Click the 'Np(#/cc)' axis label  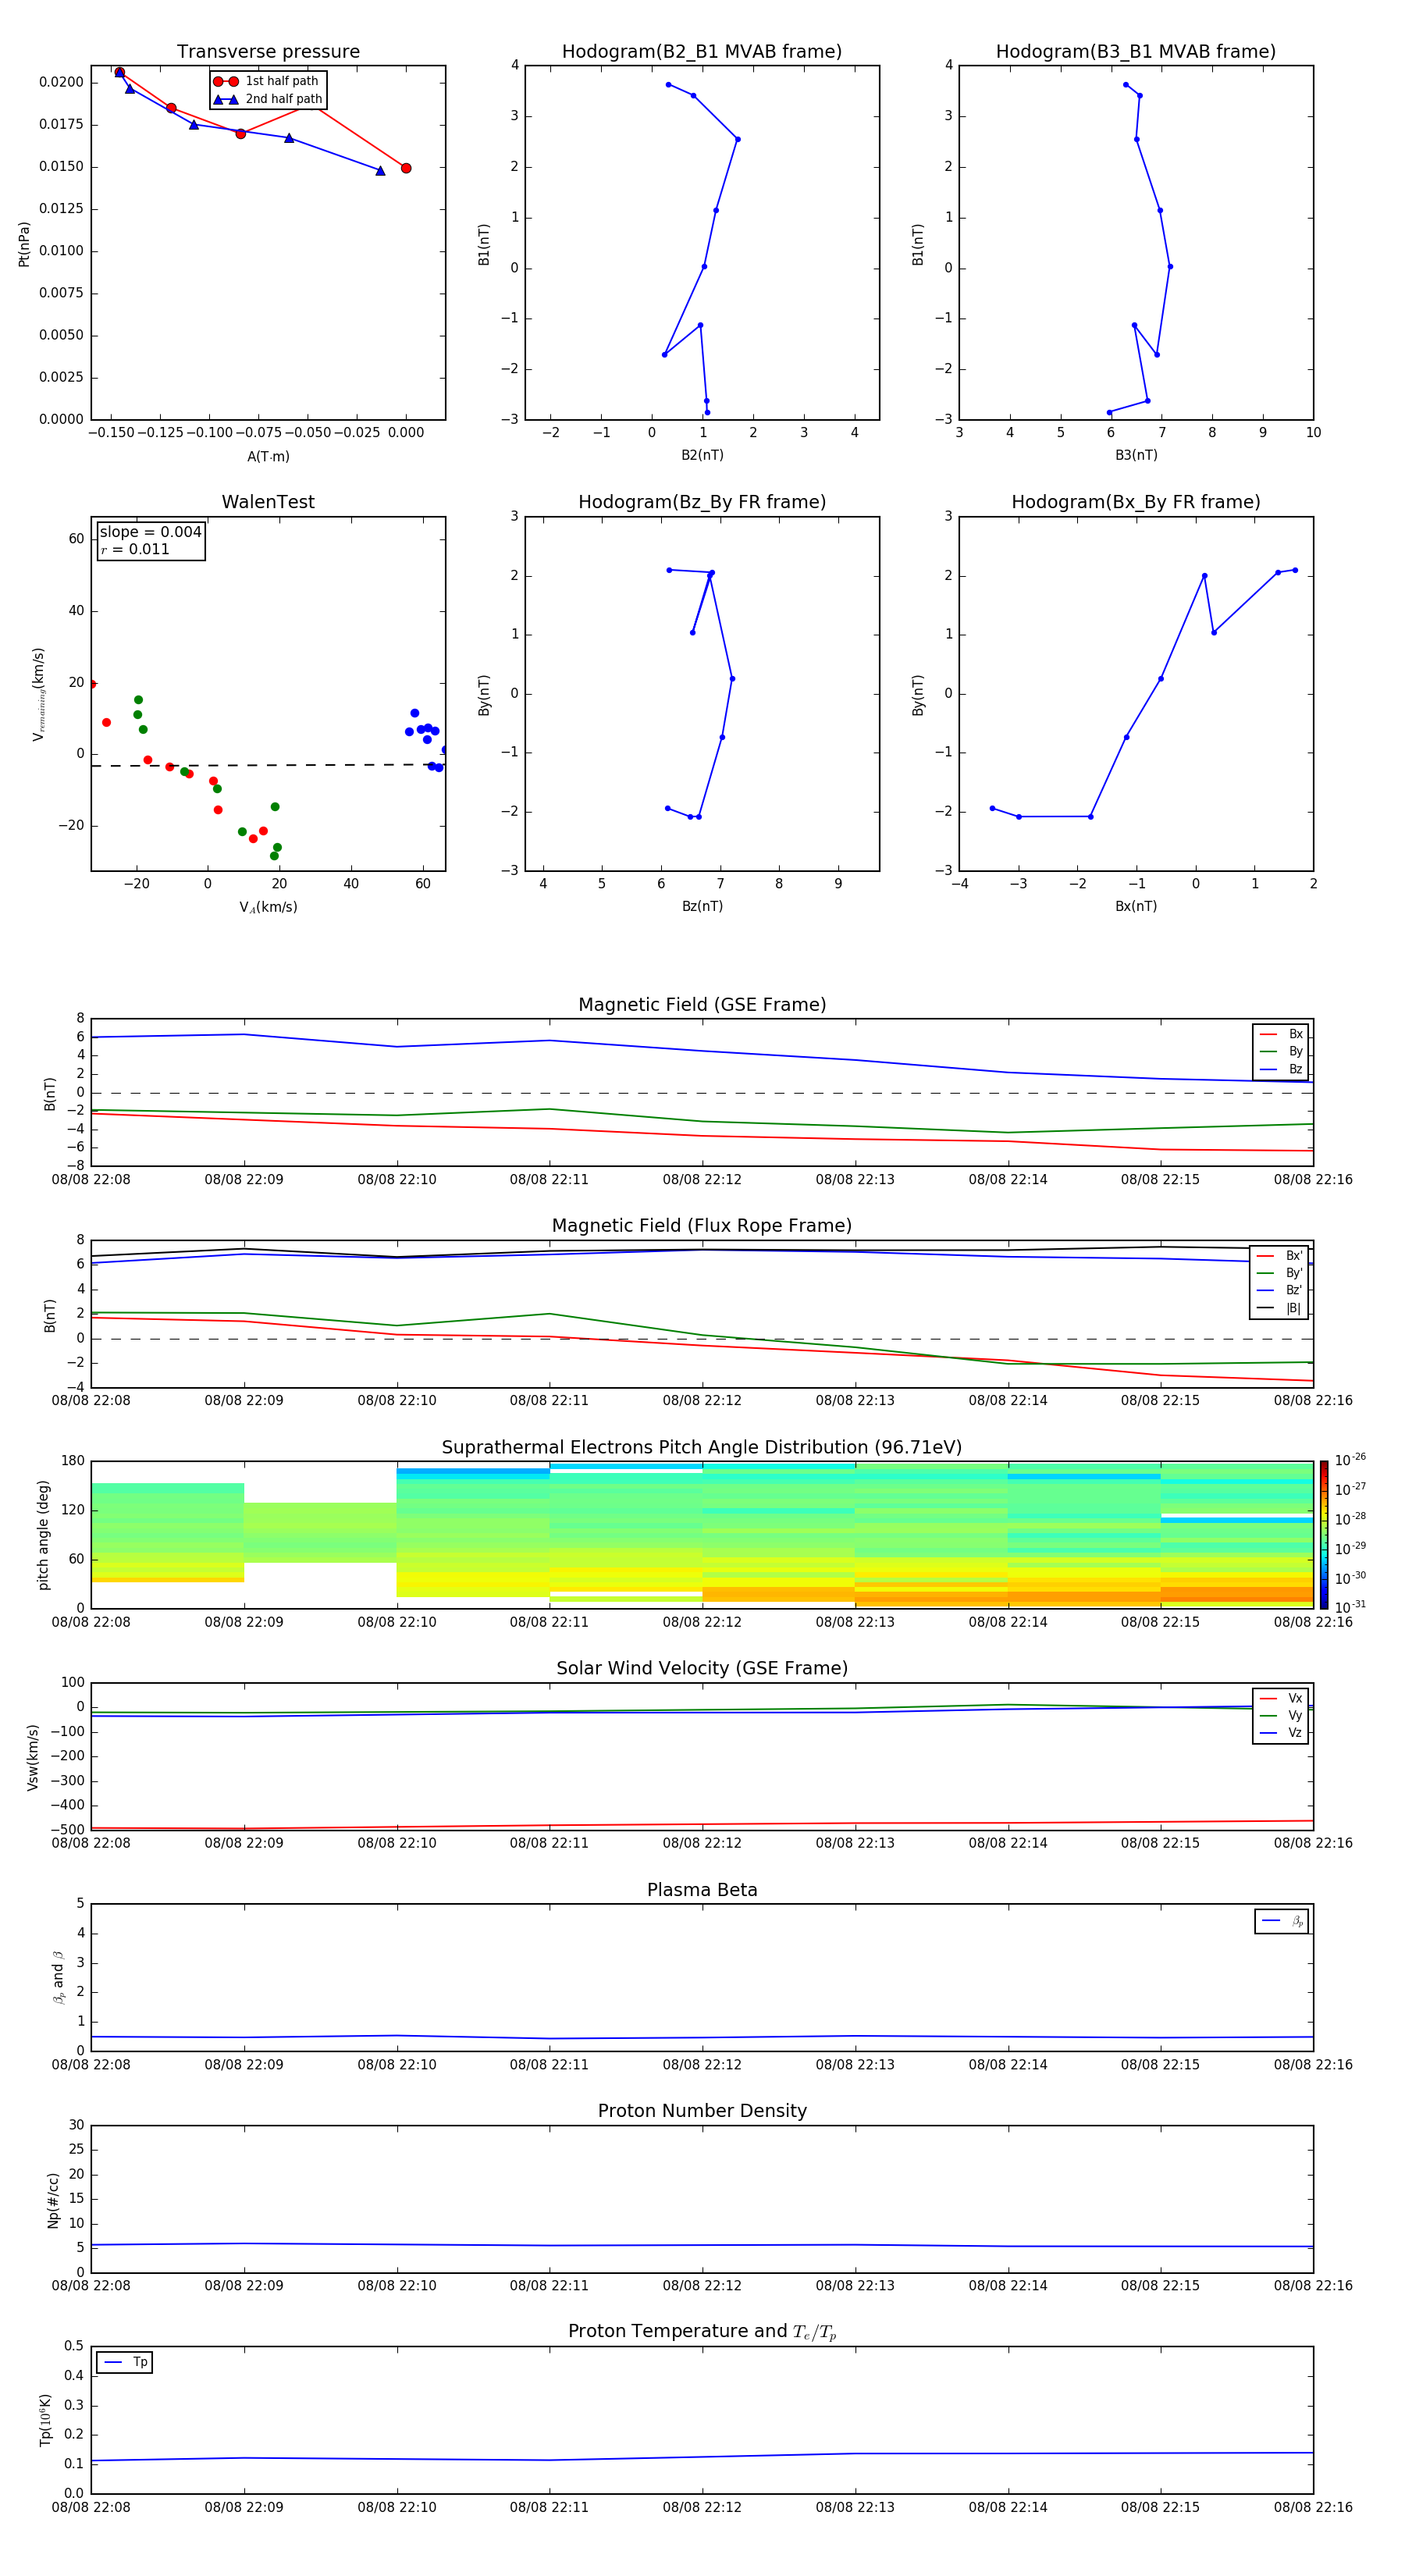(53, 2200)
